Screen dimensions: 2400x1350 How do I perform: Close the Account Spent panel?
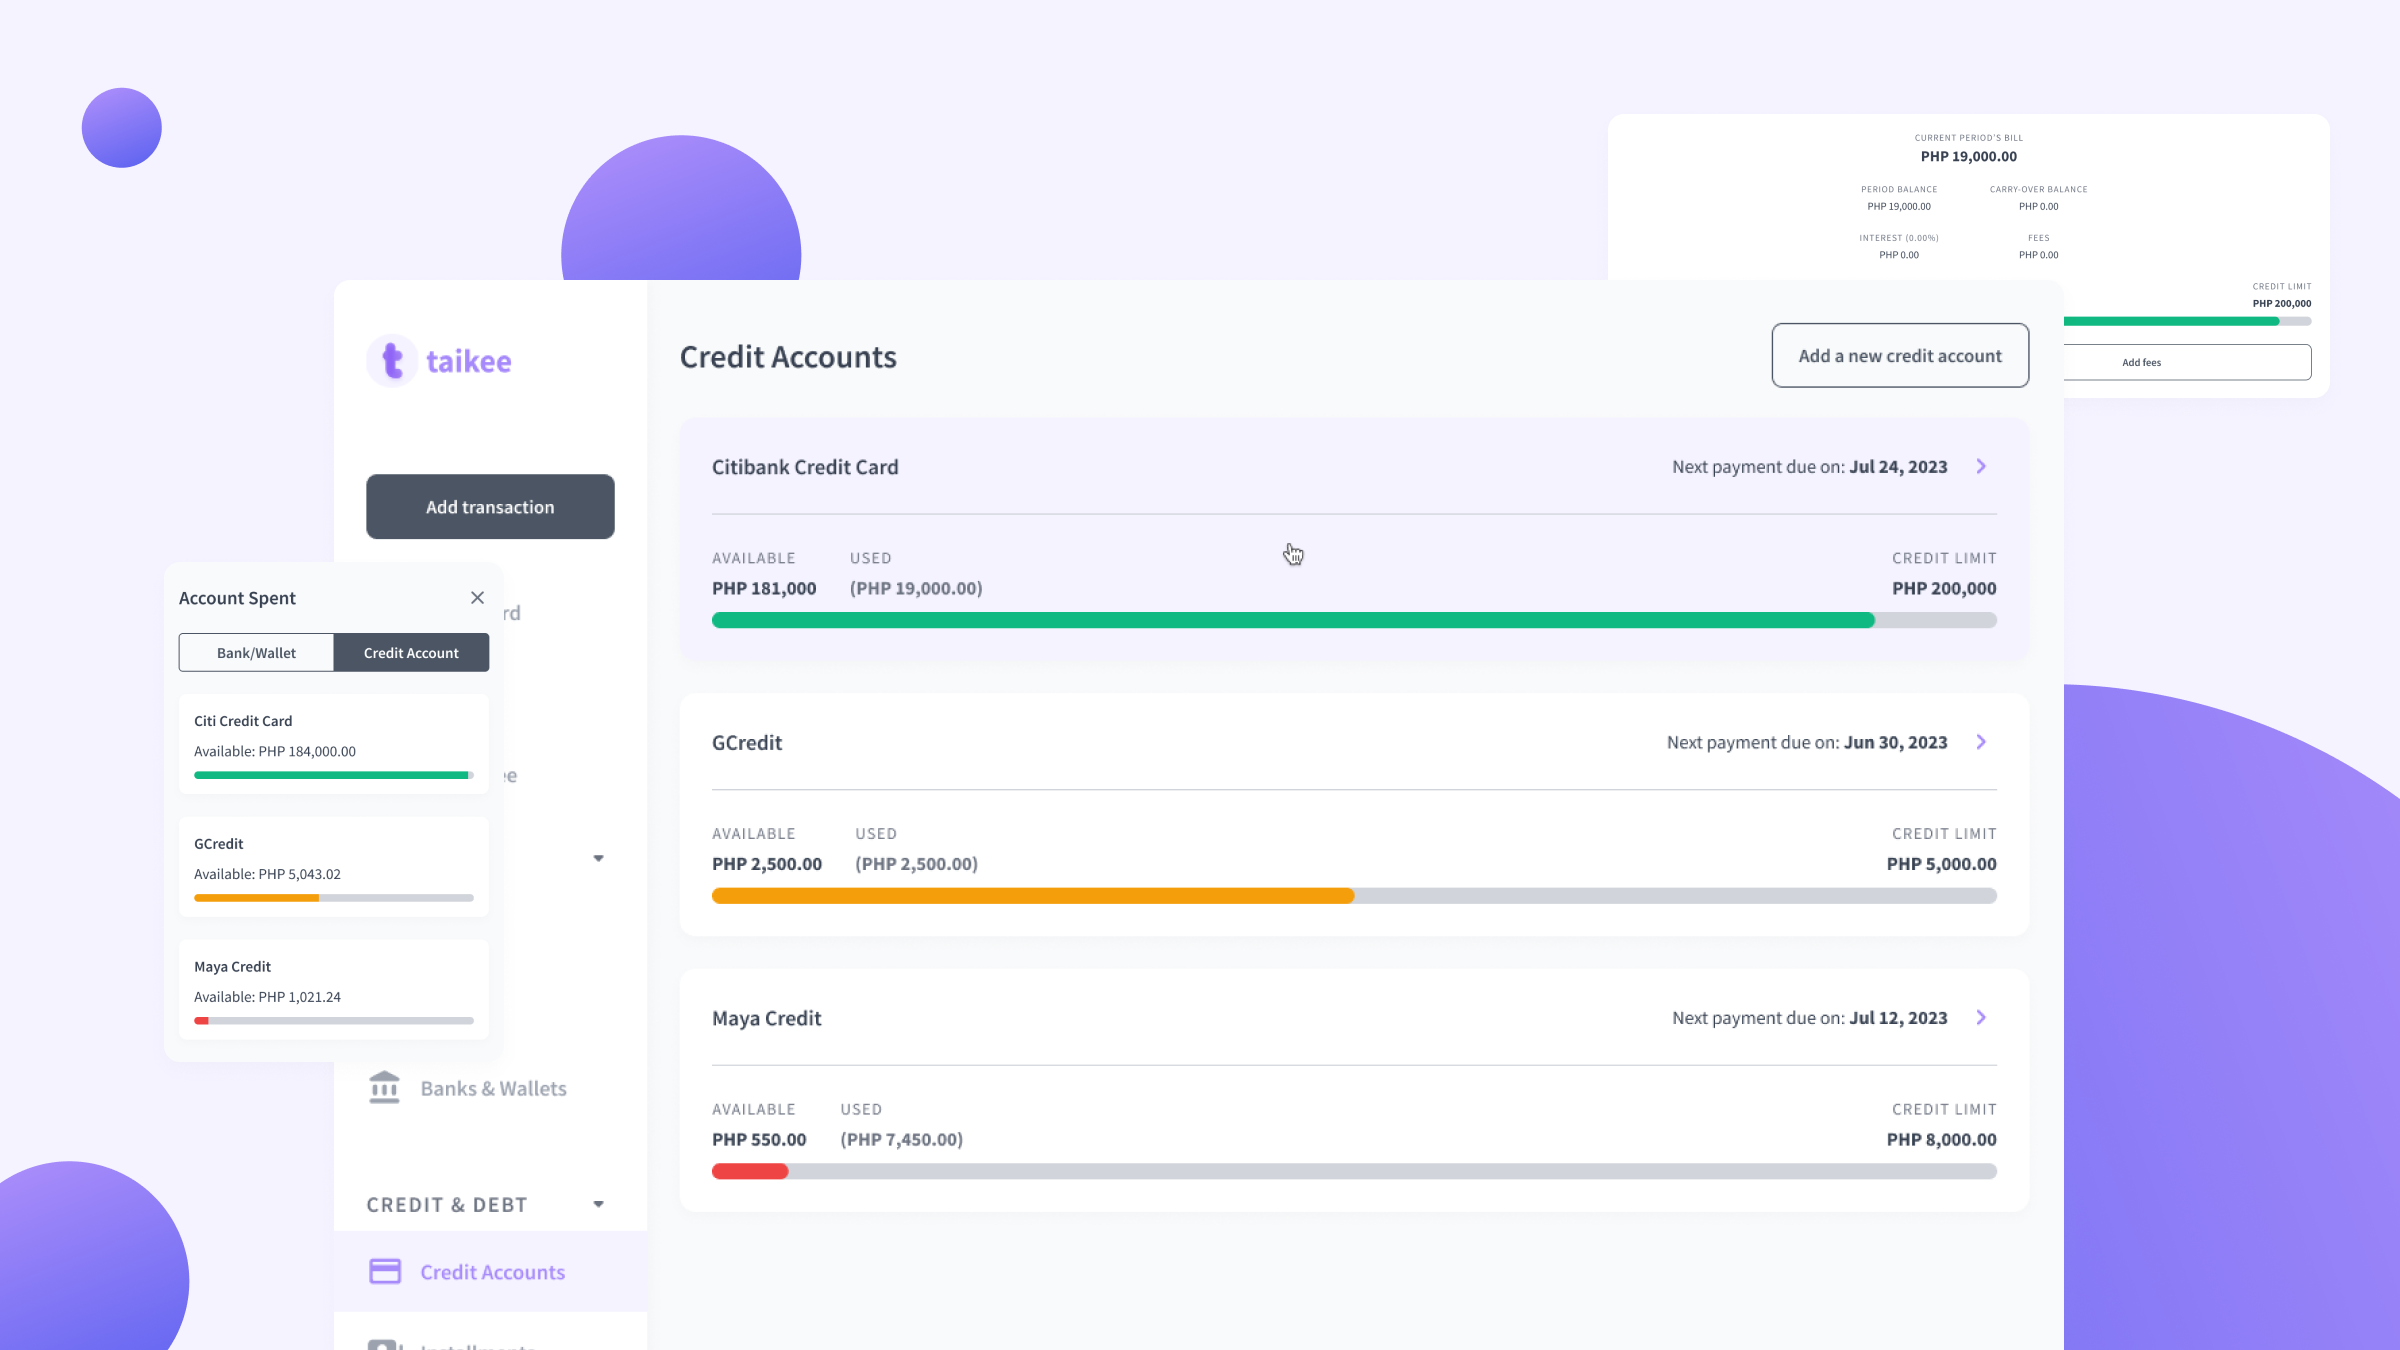tap(477, 597)
